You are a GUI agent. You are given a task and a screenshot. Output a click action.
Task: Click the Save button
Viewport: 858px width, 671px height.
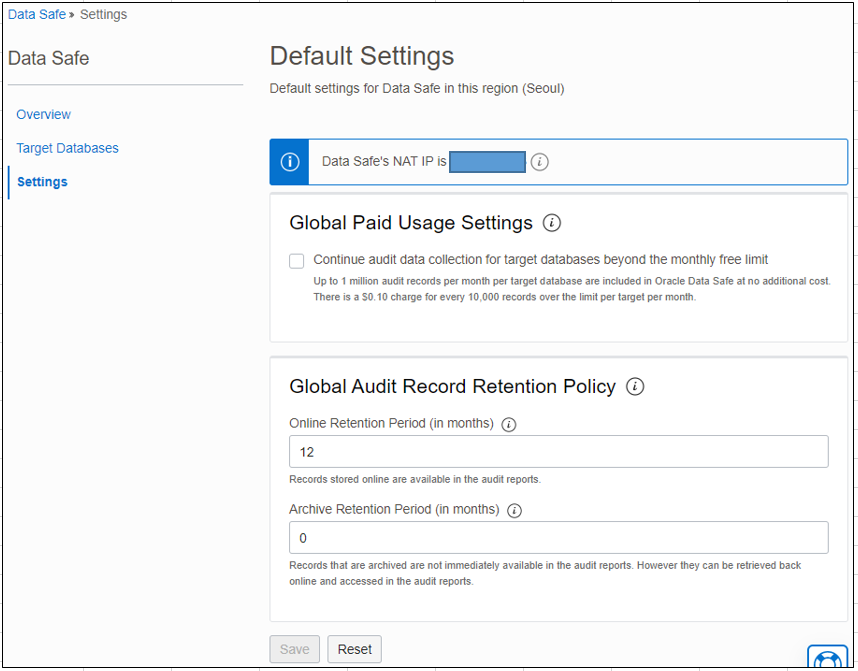pos(294,649)
